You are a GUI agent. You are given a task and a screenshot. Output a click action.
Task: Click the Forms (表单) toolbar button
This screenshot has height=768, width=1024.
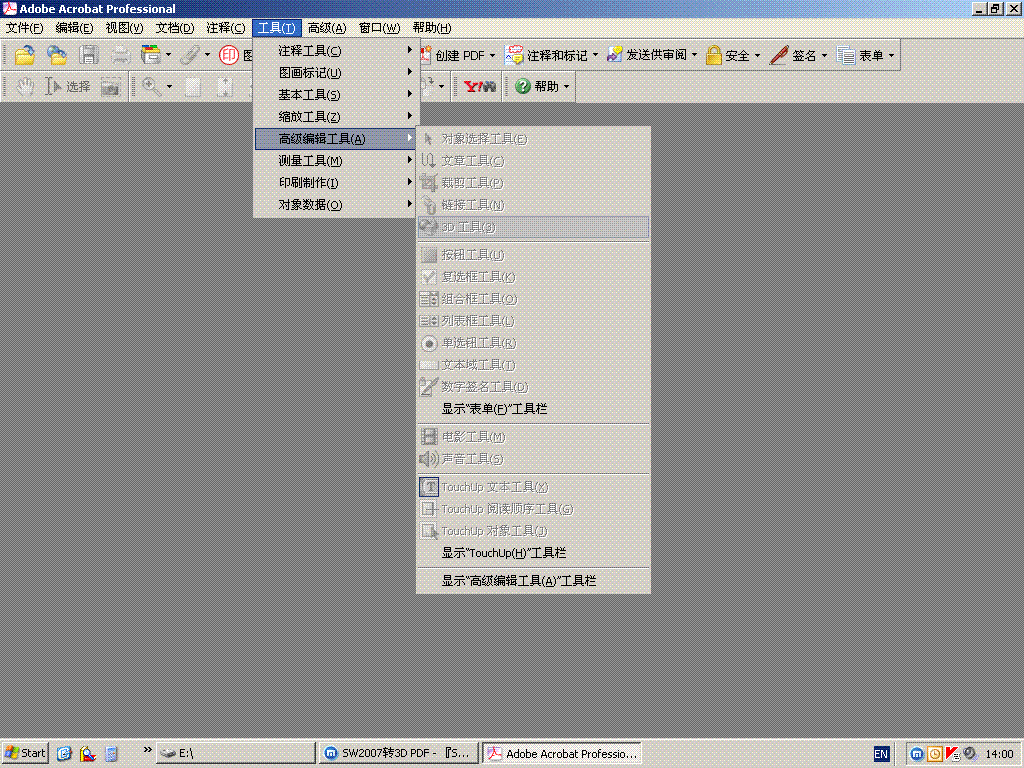[x=860, y=56]
